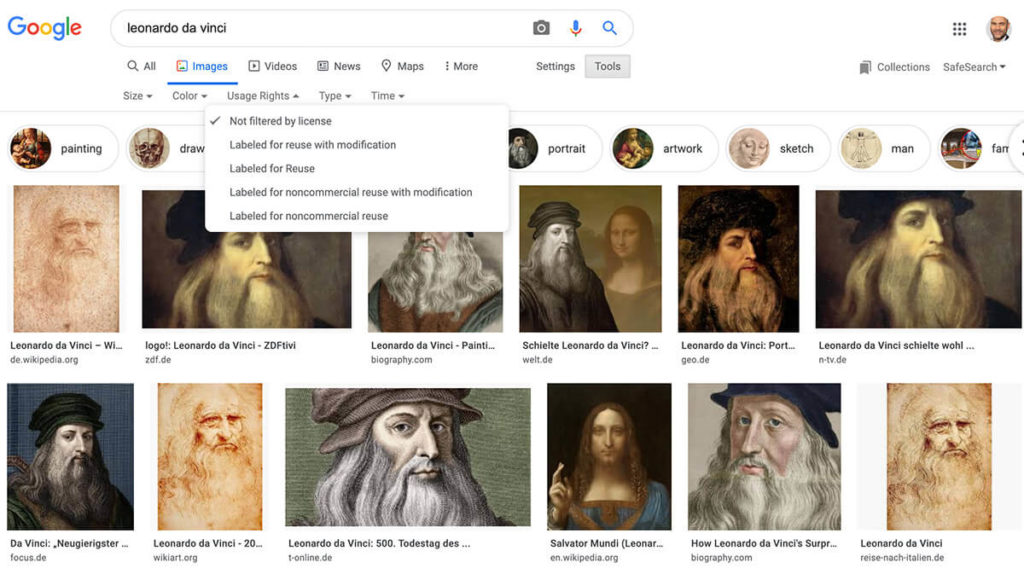
Task: Switch to the News tab
Action: click(338, 66)
